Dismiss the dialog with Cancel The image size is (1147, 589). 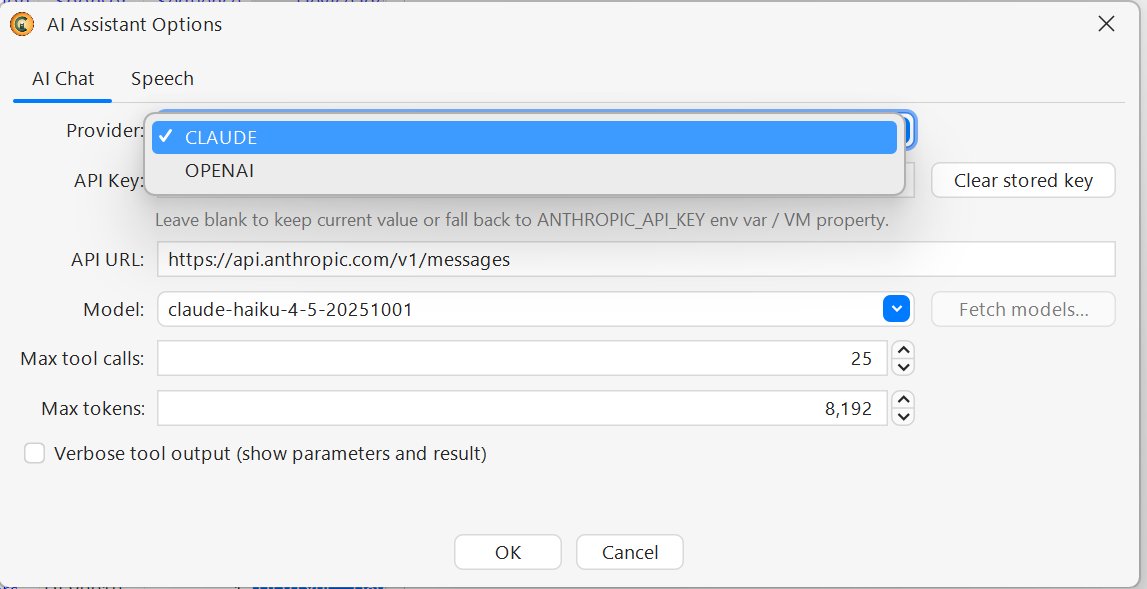point(630,552)
